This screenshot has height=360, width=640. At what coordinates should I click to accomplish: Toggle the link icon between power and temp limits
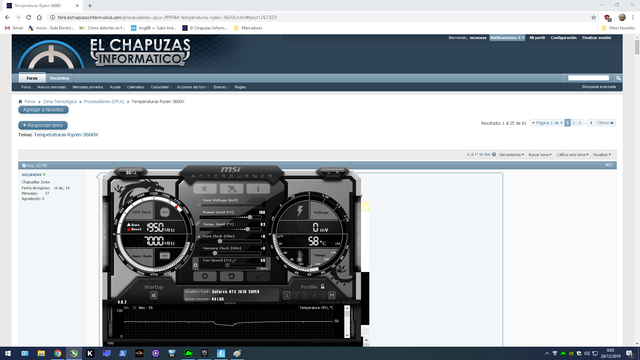(198, 224)
